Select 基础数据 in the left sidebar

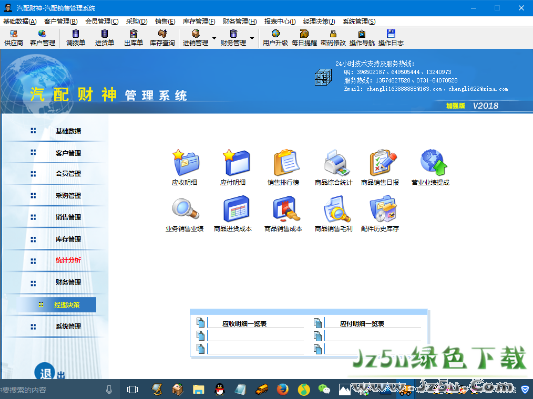click(68, 131)
